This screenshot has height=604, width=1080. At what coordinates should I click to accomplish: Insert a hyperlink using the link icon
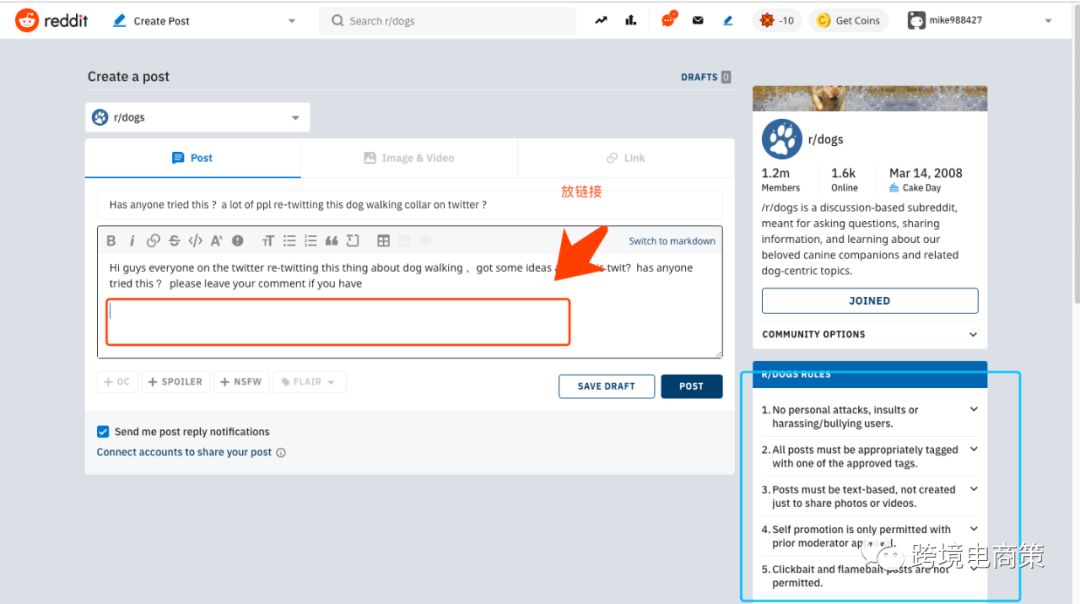click(153, 240)
